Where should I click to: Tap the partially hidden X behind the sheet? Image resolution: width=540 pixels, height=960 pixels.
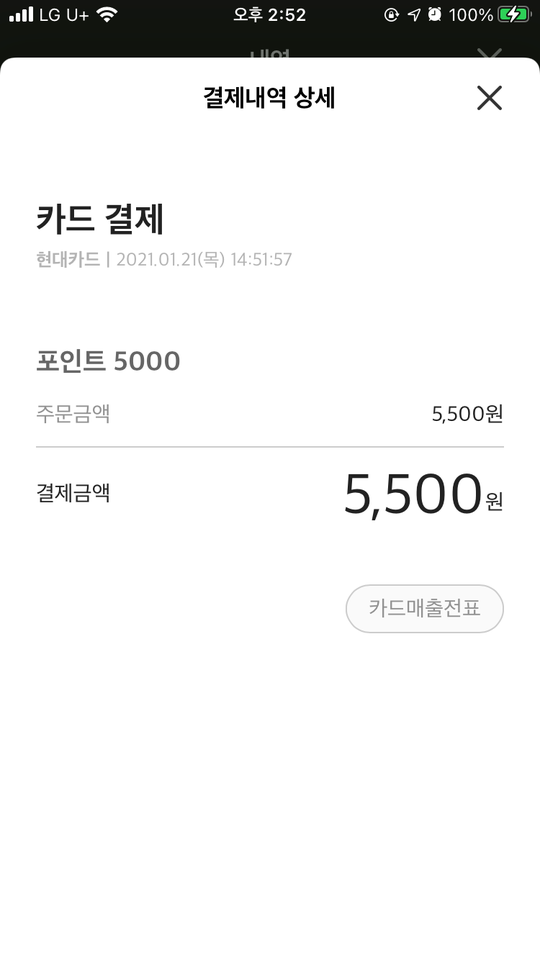[489, 53]
